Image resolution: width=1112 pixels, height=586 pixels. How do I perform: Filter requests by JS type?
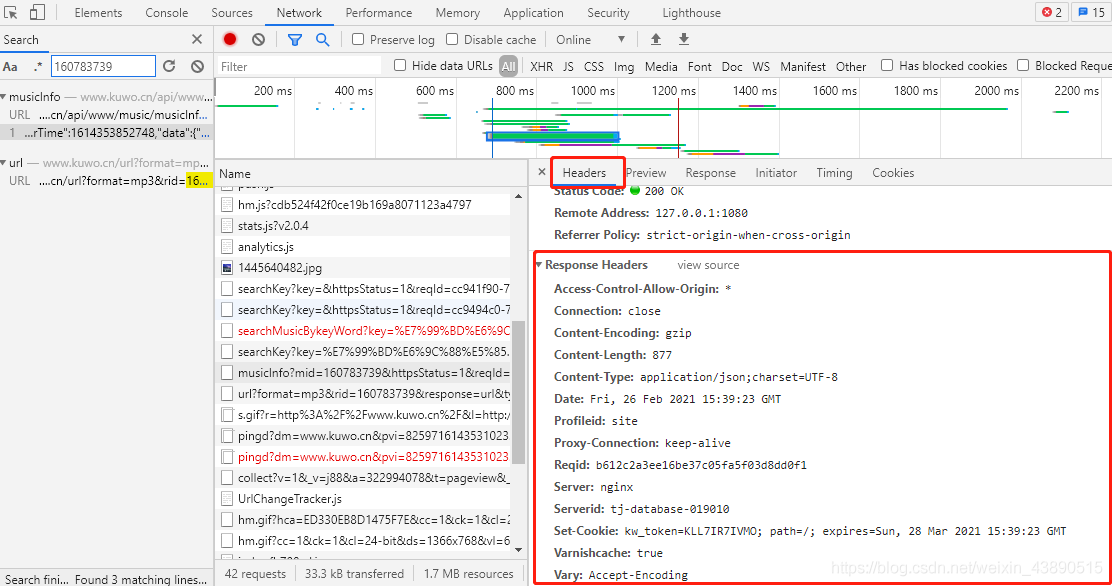point(568,66)
